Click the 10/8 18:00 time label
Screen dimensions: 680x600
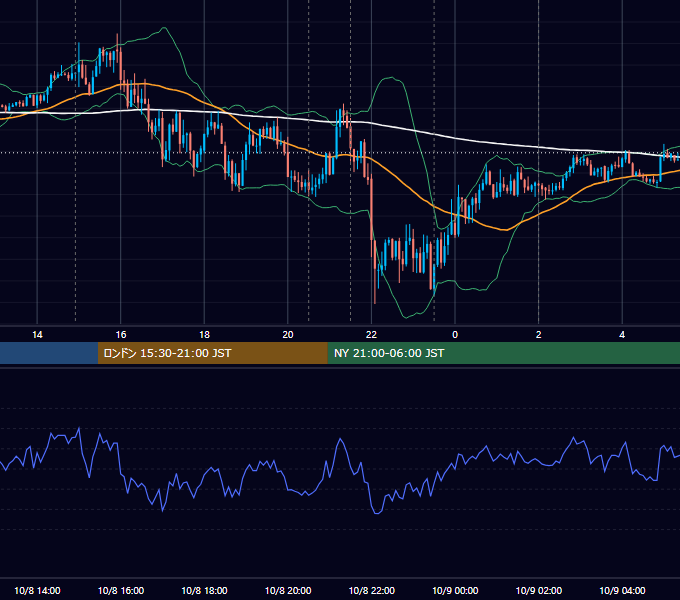pyautogui.click(x=204, y=590)
